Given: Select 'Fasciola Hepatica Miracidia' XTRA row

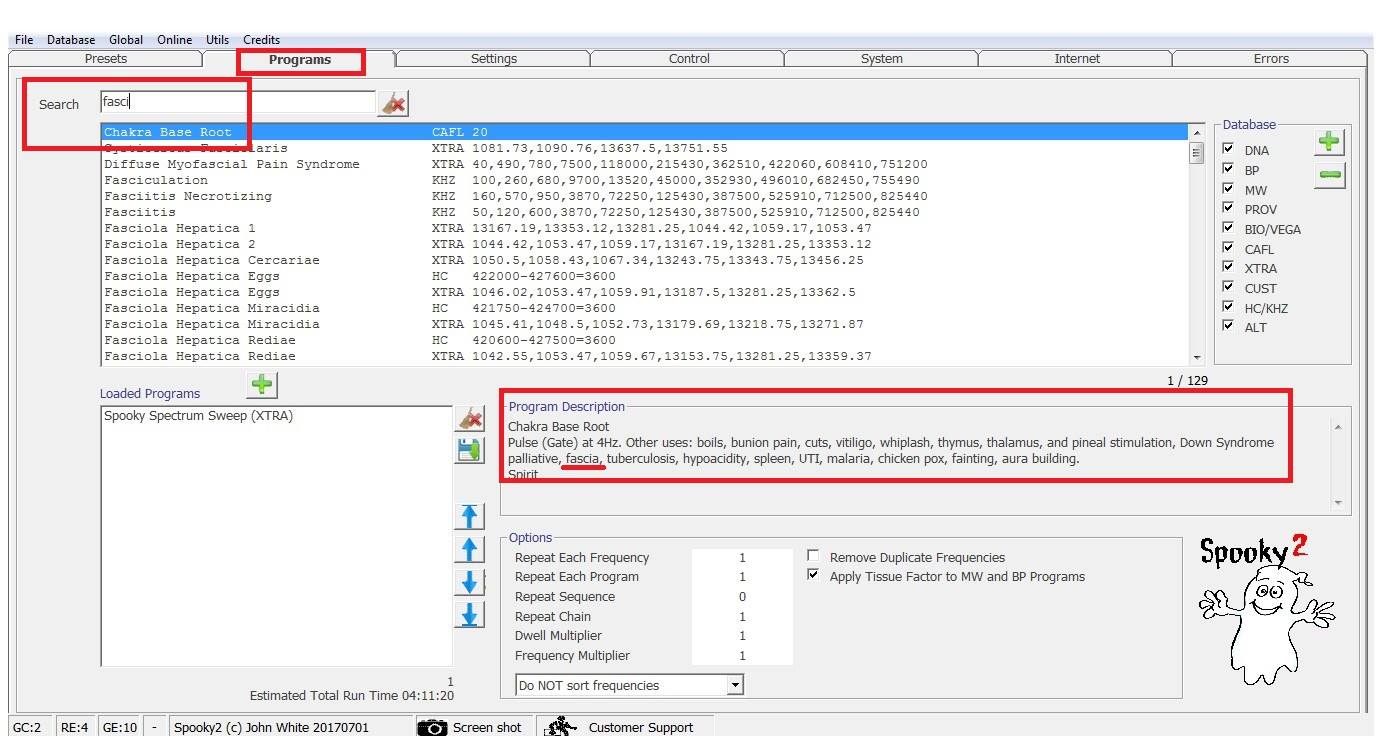Looking at the screenshot, I should coord(645,324).
